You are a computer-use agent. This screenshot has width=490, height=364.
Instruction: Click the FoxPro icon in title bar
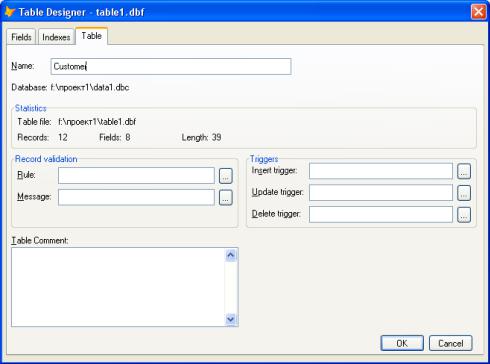[x=10, y=12]
